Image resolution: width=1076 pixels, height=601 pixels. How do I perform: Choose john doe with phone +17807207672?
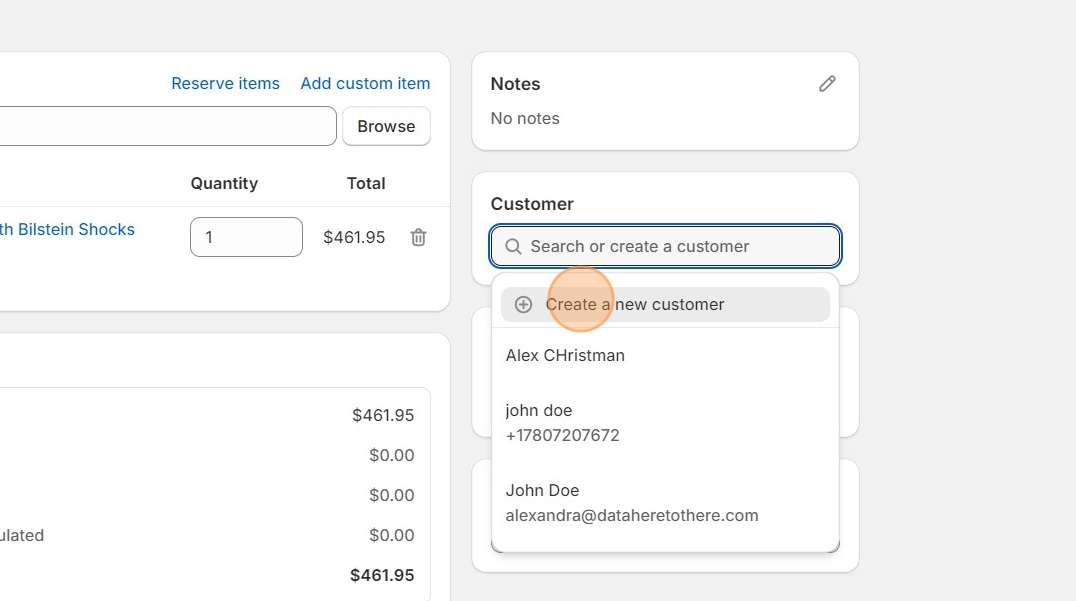(562, 423)
